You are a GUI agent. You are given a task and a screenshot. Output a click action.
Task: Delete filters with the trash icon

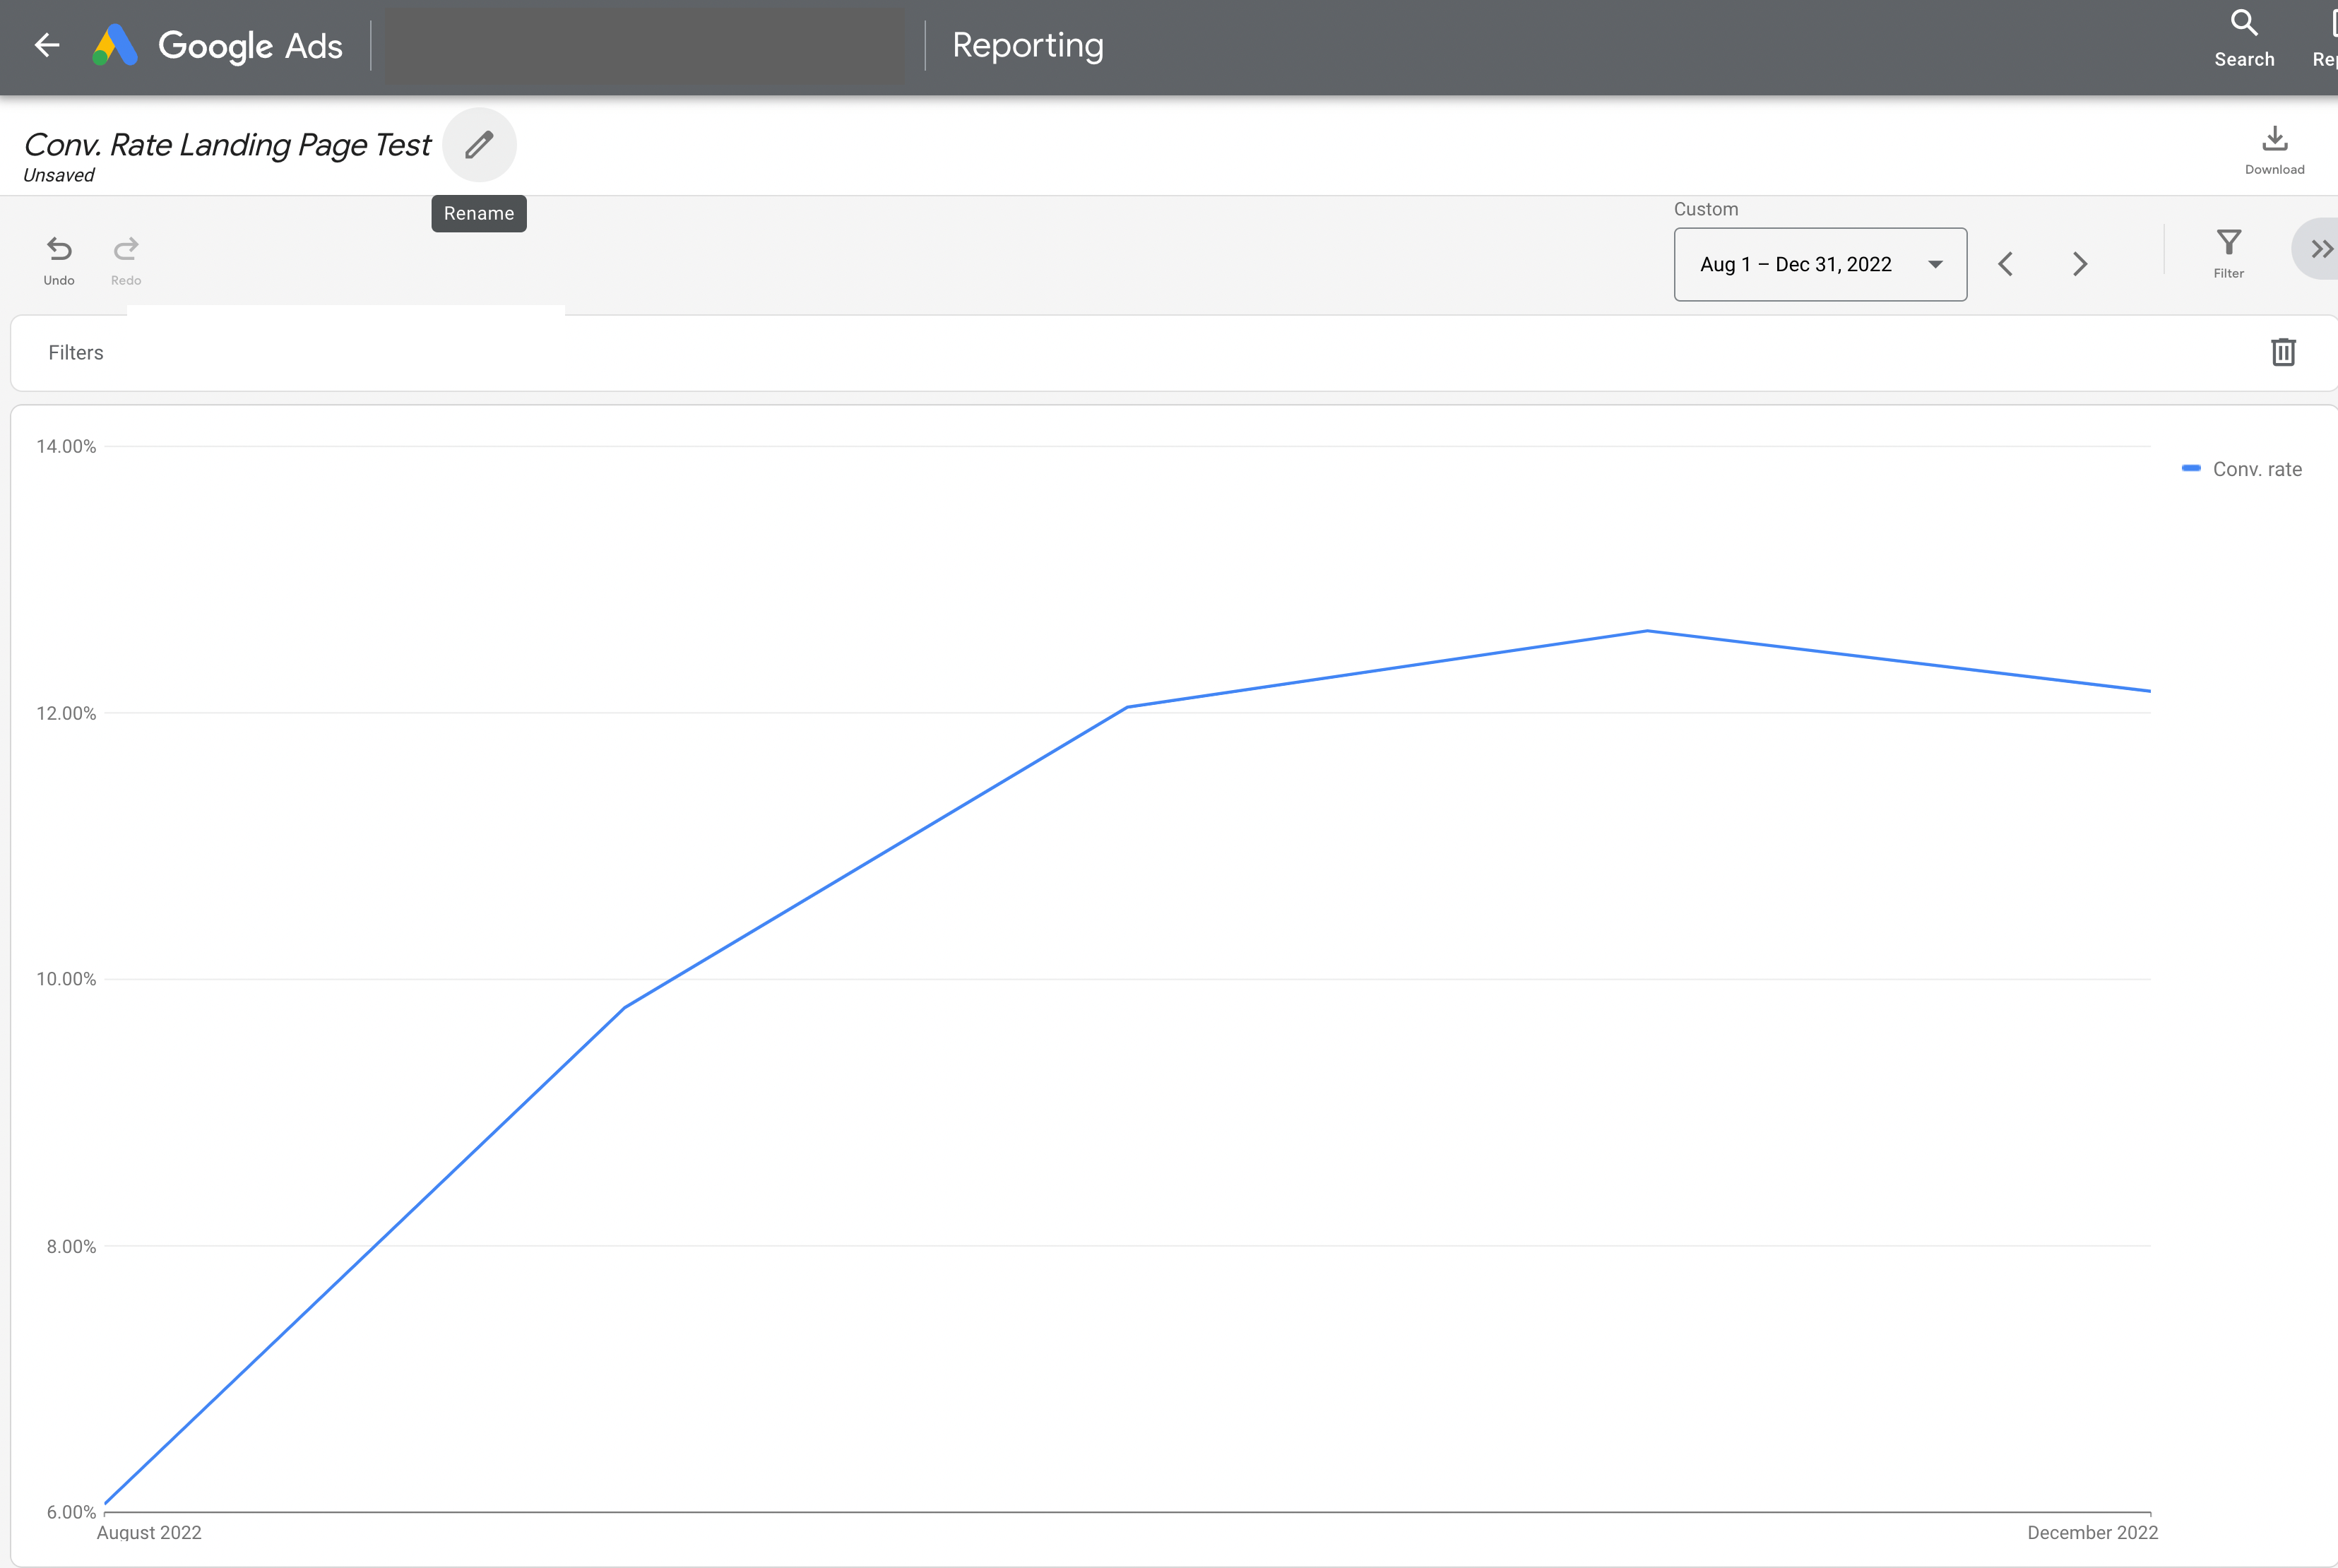coord(2283,352)
